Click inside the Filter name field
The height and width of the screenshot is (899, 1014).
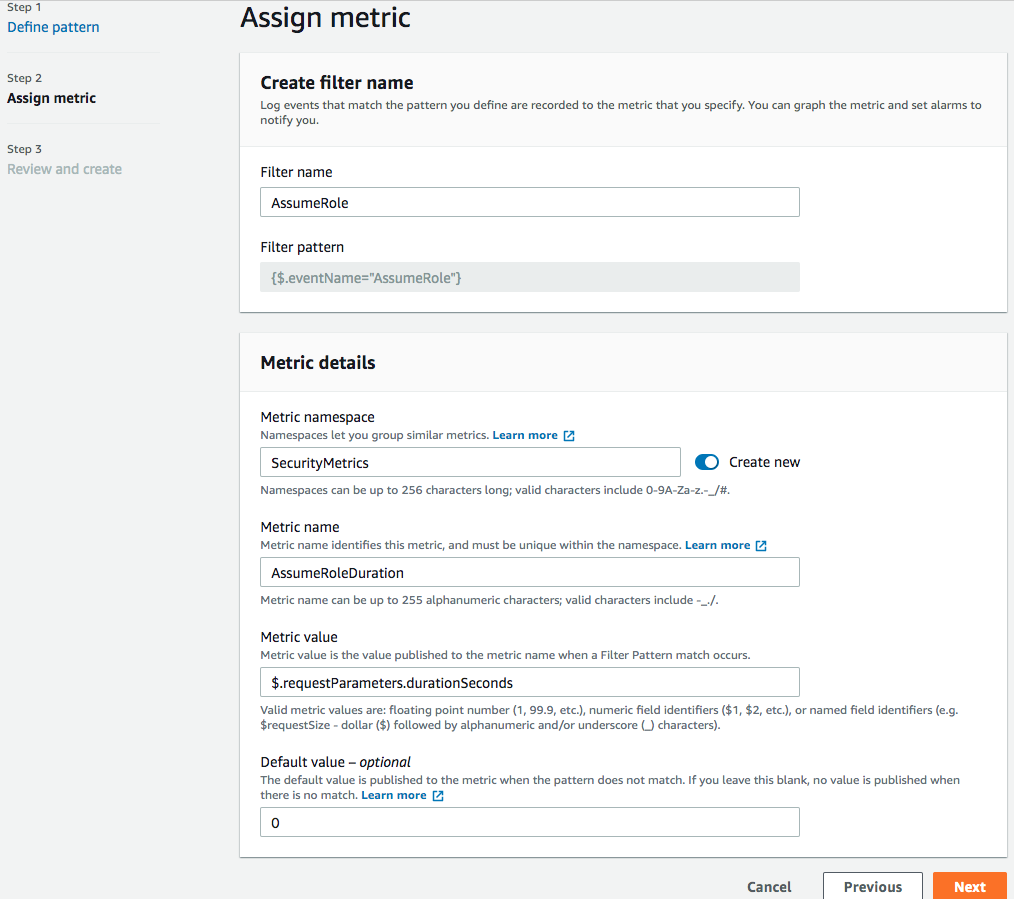pos(529,202)
